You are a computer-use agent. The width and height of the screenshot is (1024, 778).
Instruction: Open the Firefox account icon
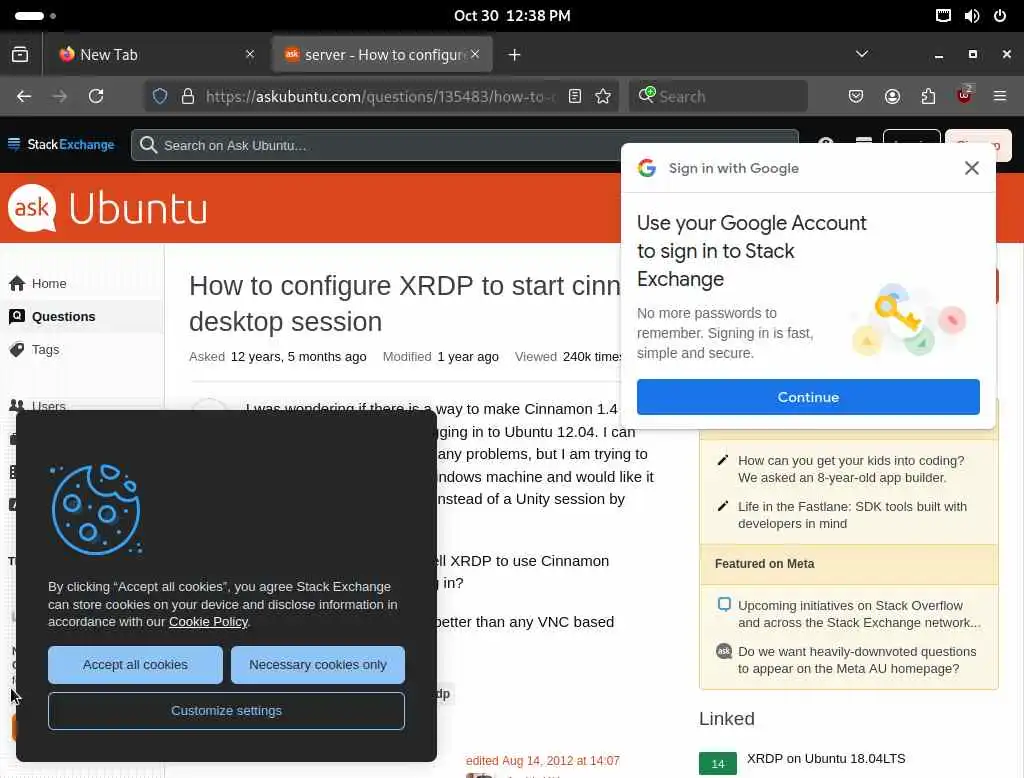click(x=892, y=97)
